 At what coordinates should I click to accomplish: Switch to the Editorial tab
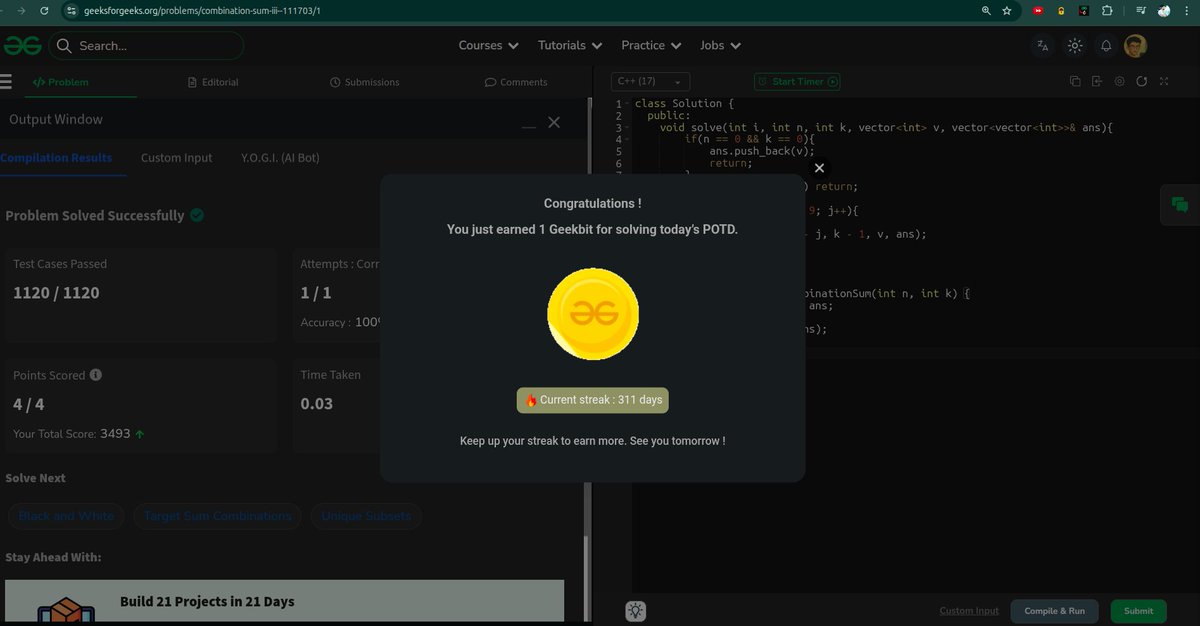(213, 82)
